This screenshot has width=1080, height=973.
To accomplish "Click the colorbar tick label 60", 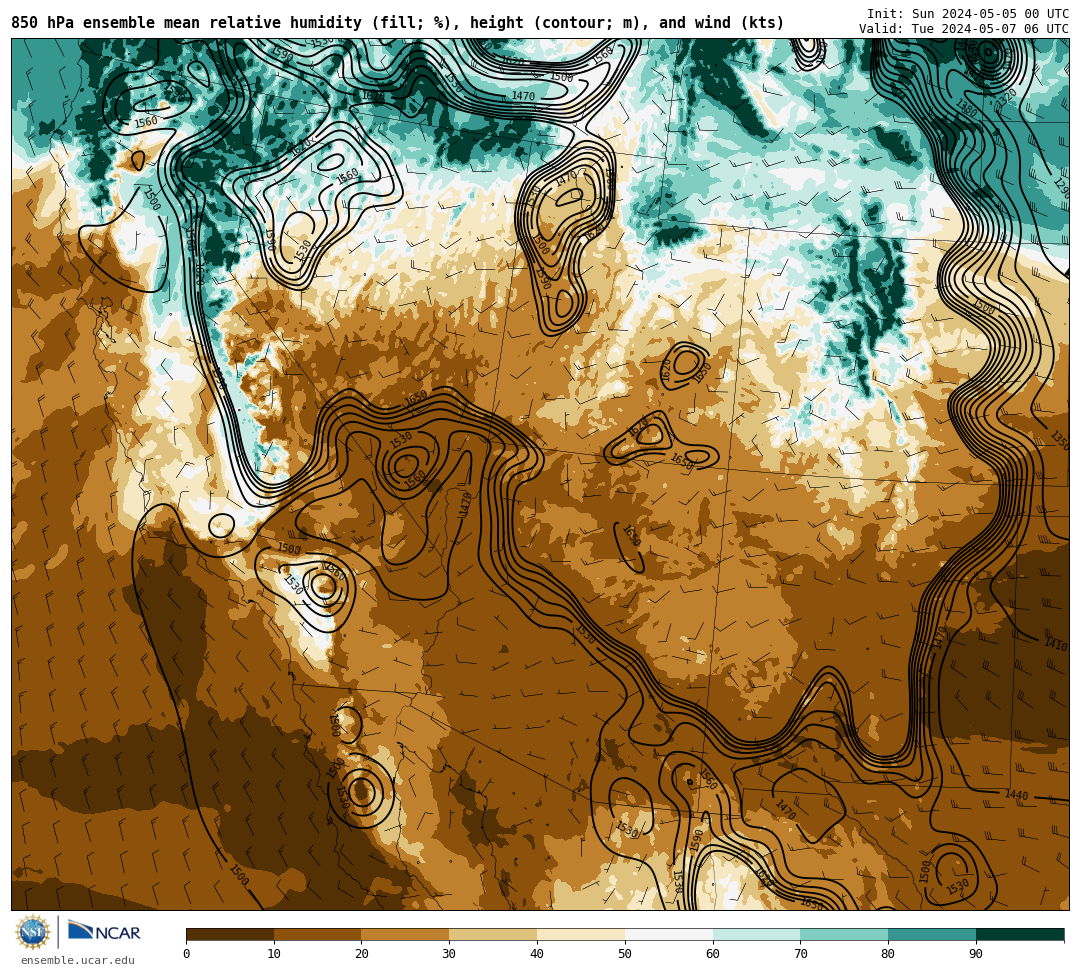I will [x=713, y=954].
